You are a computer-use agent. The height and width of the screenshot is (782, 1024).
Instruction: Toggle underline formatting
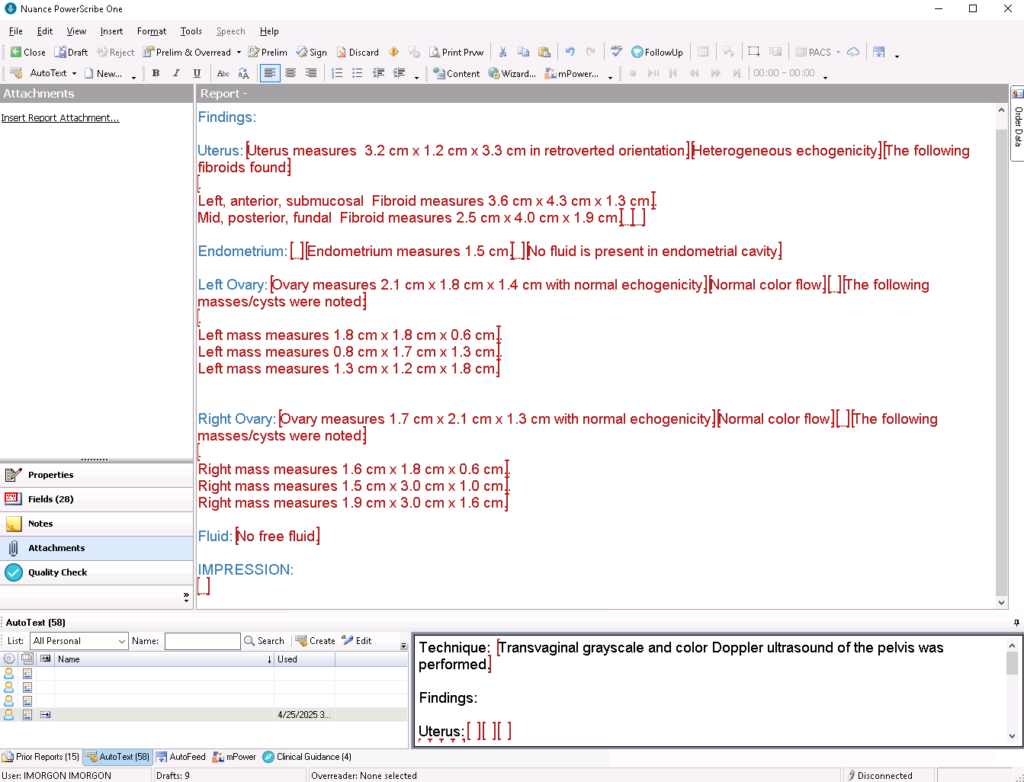click(197, 73)
